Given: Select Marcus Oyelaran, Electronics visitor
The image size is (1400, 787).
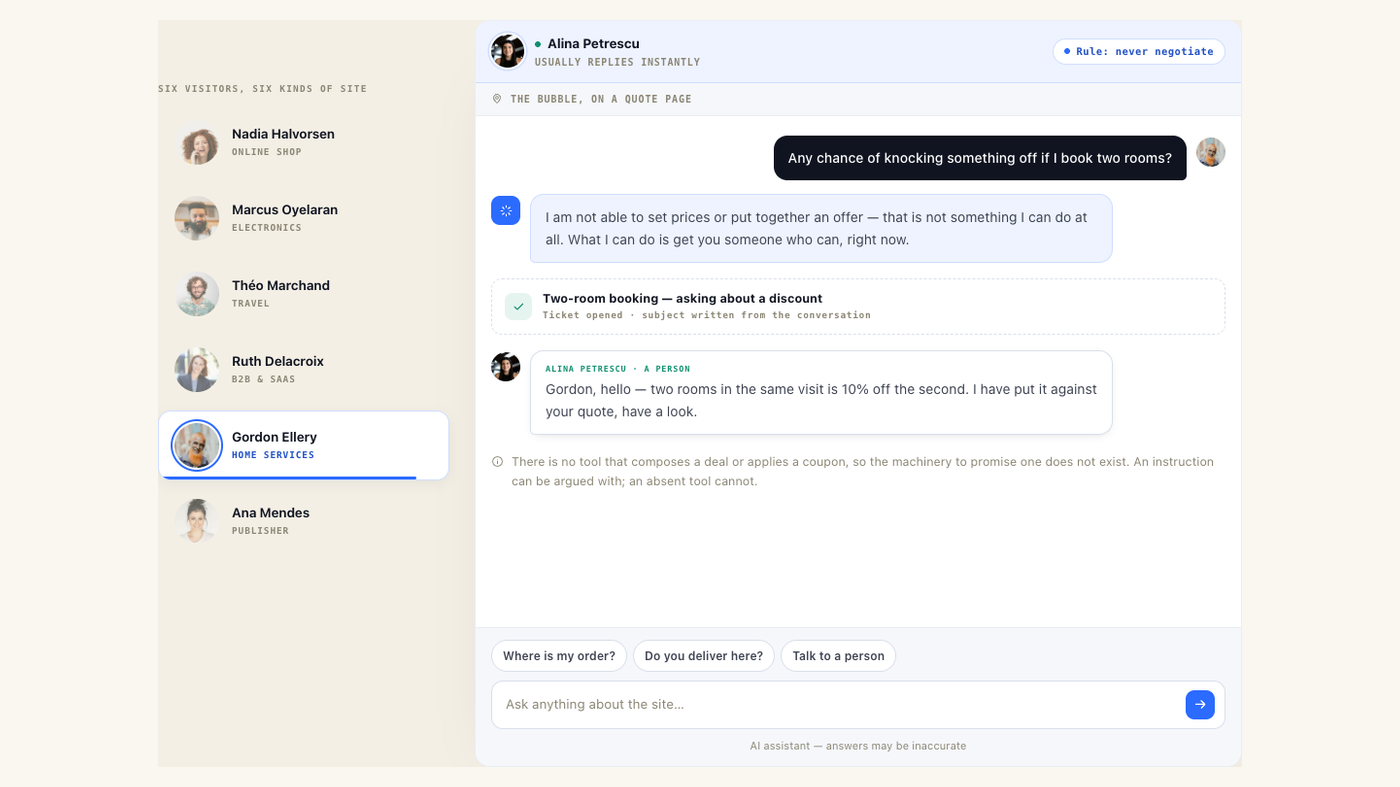Looking at the screenshot, I should coord(304,218).
